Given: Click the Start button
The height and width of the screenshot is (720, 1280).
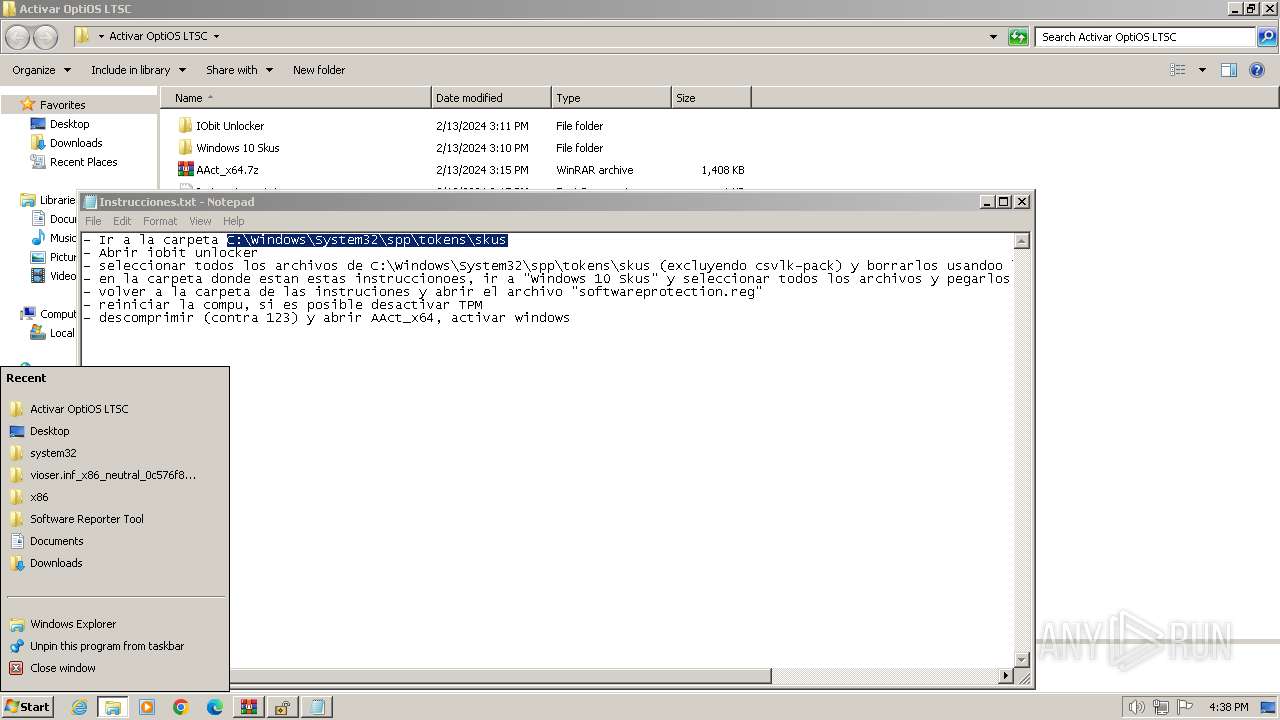Looking at the screenshot, I should 28,707.
